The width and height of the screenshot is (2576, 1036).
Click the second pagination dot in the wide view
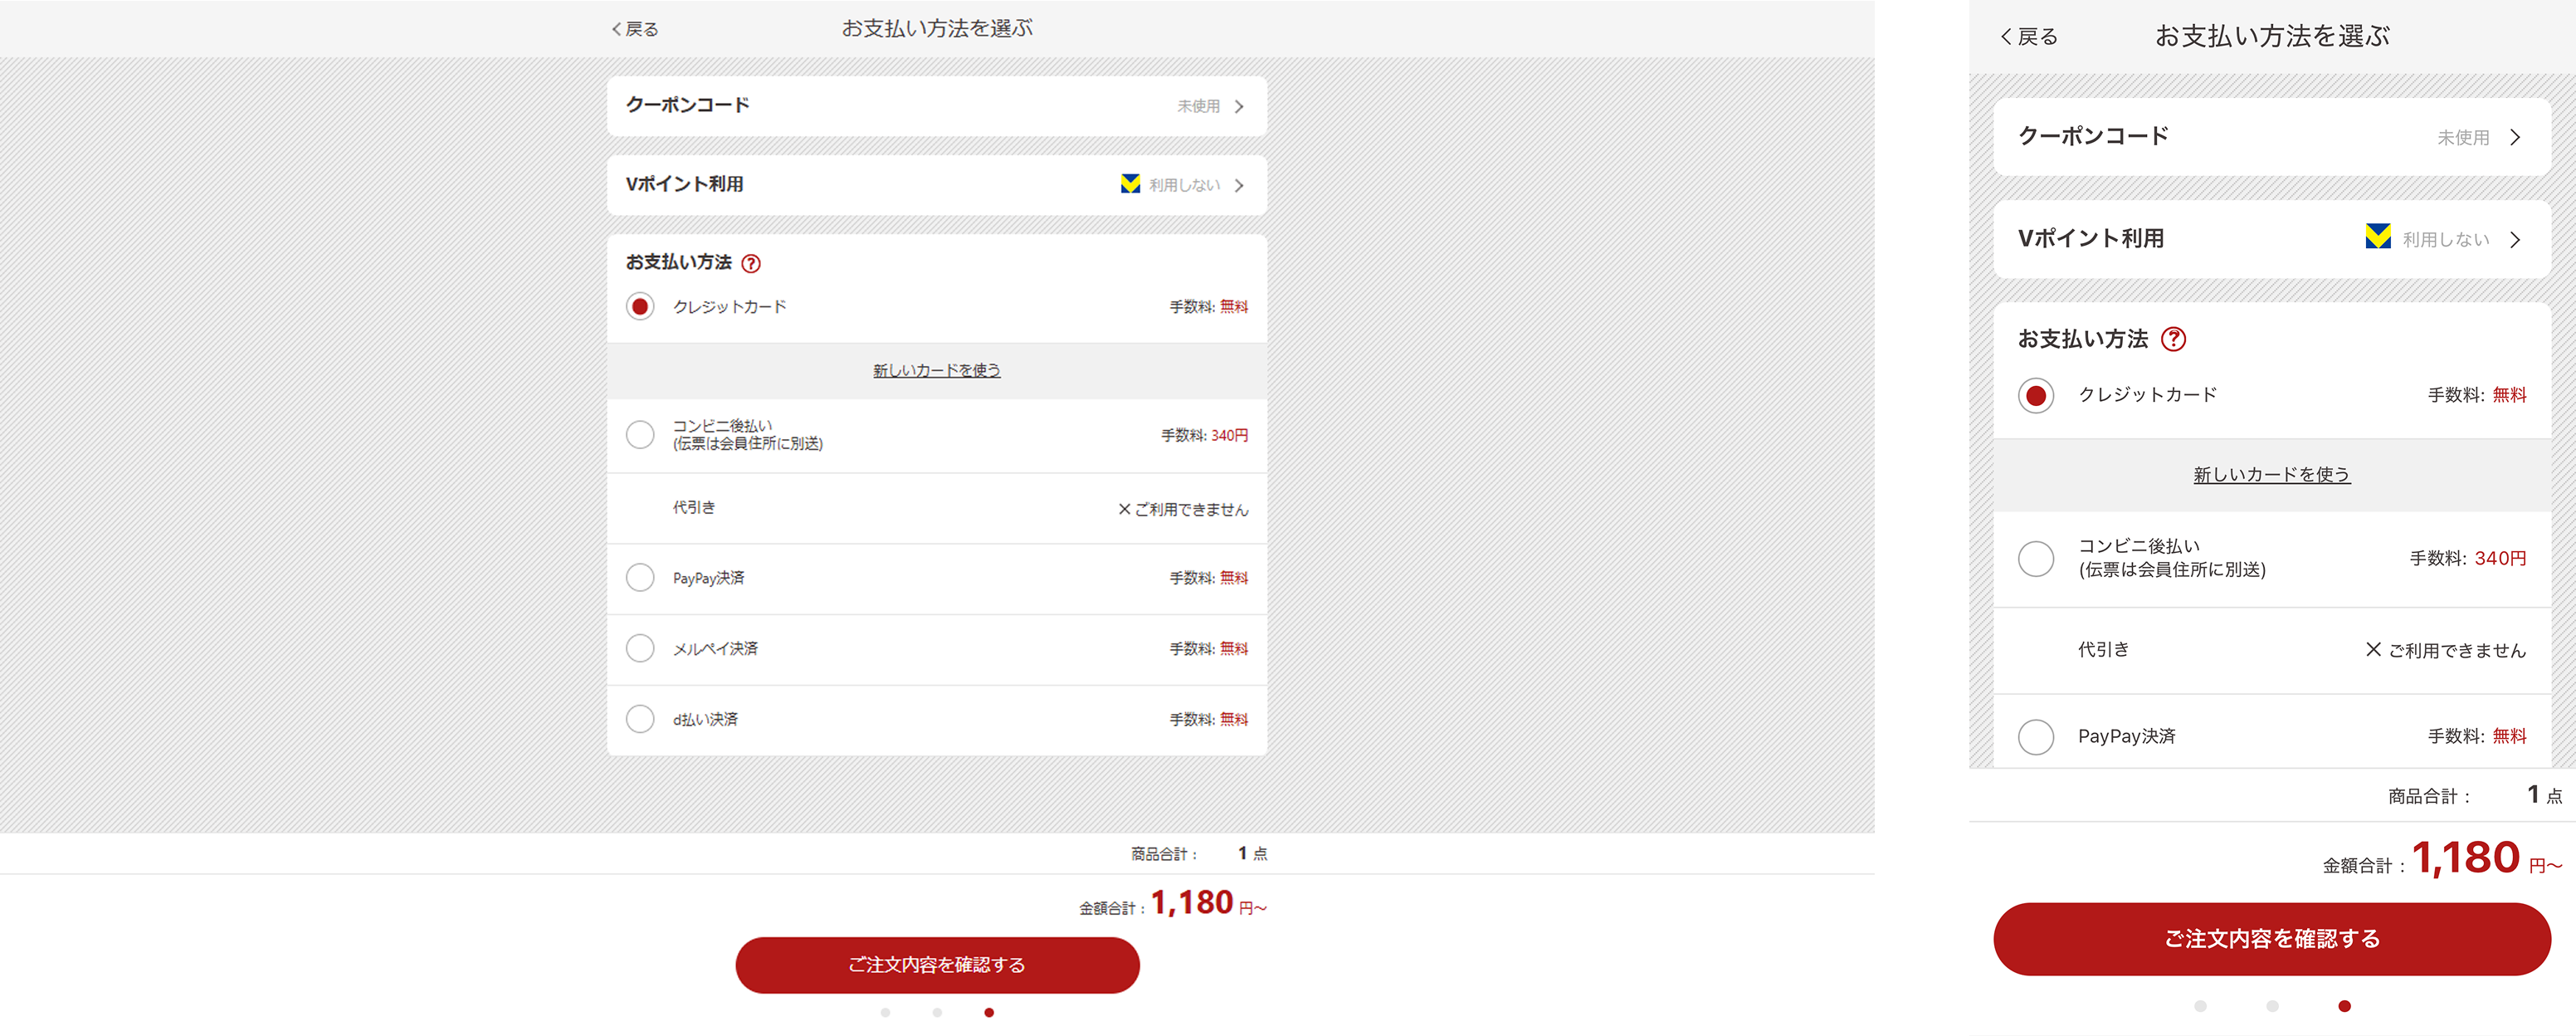click(937, 1012)
